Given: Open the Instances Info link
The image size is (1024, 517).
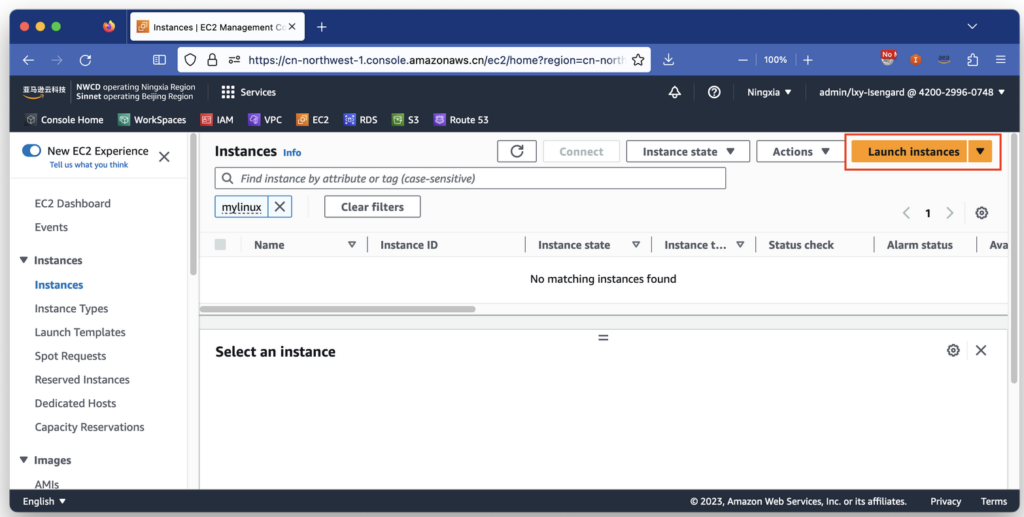Looking at the screenshot, I should click(x=292, y=153).
